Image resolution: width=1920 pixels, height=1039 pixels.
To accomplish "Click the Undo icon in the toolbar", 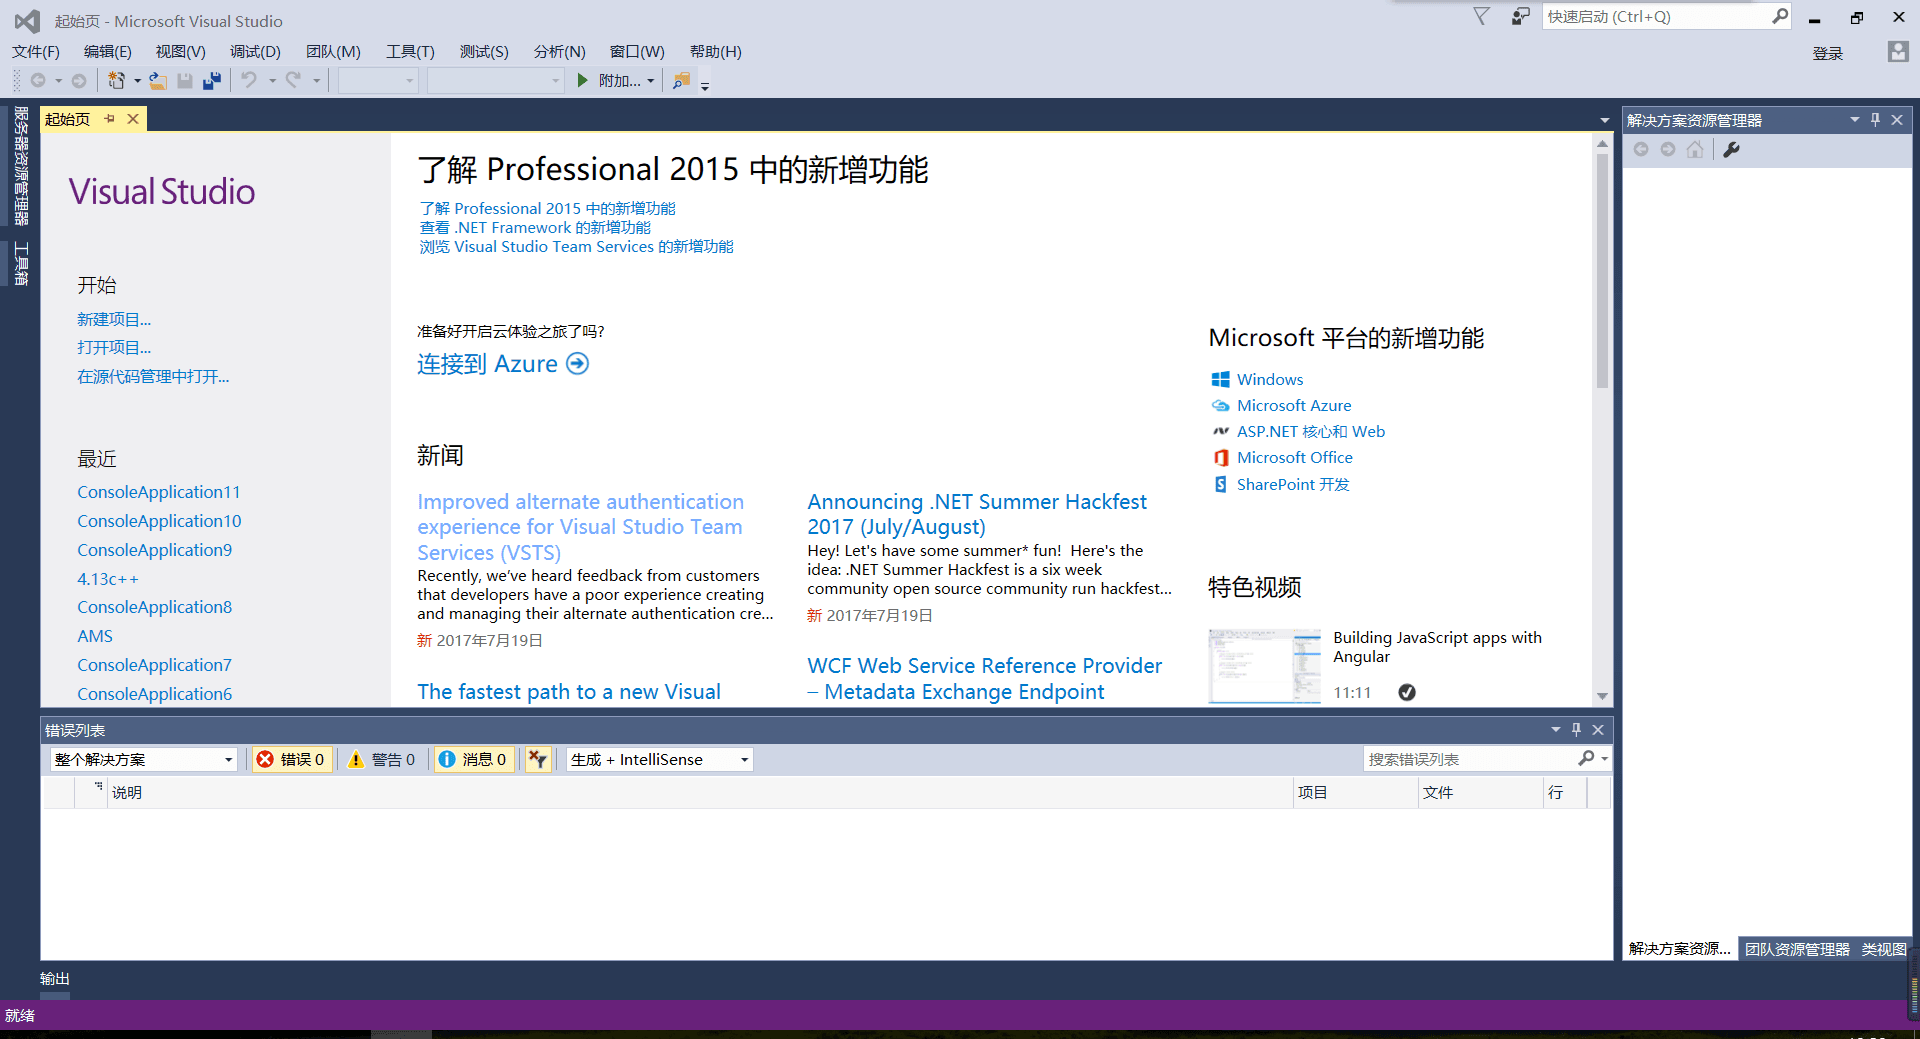I will coord(249,81).
